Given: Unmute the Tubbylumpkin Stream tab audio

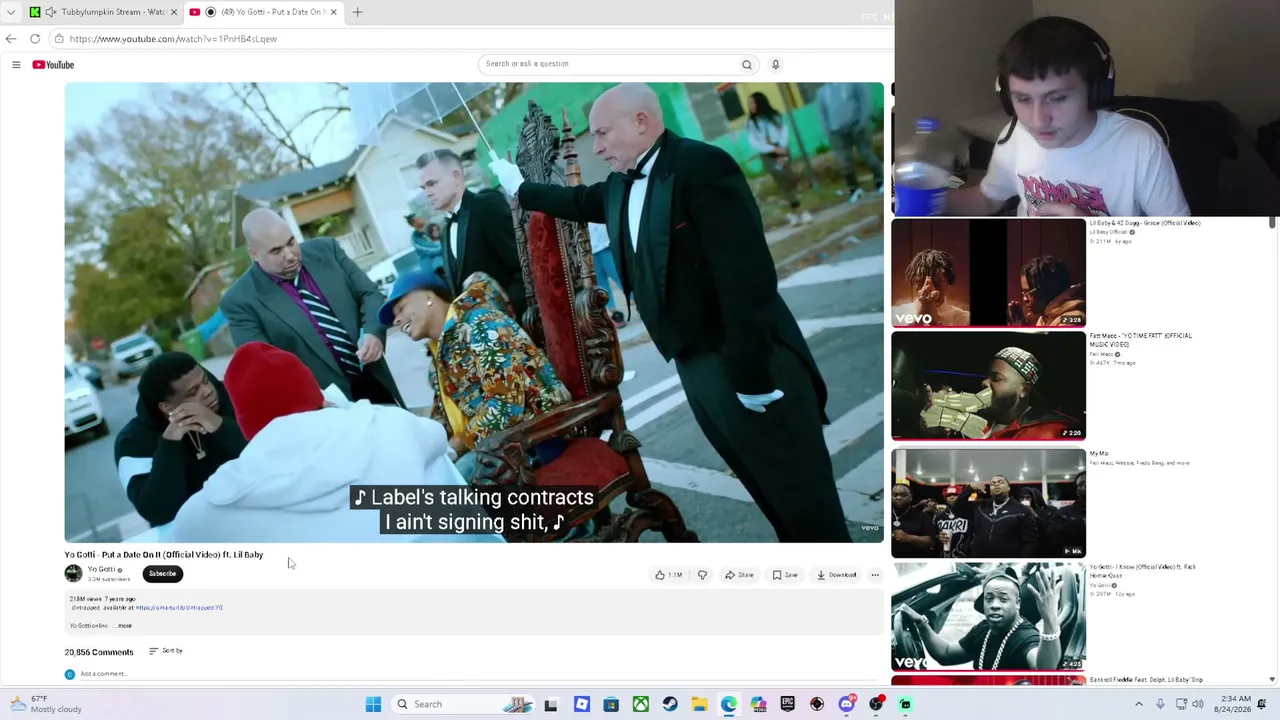Looking at the screenshot, I should (51, 12).
